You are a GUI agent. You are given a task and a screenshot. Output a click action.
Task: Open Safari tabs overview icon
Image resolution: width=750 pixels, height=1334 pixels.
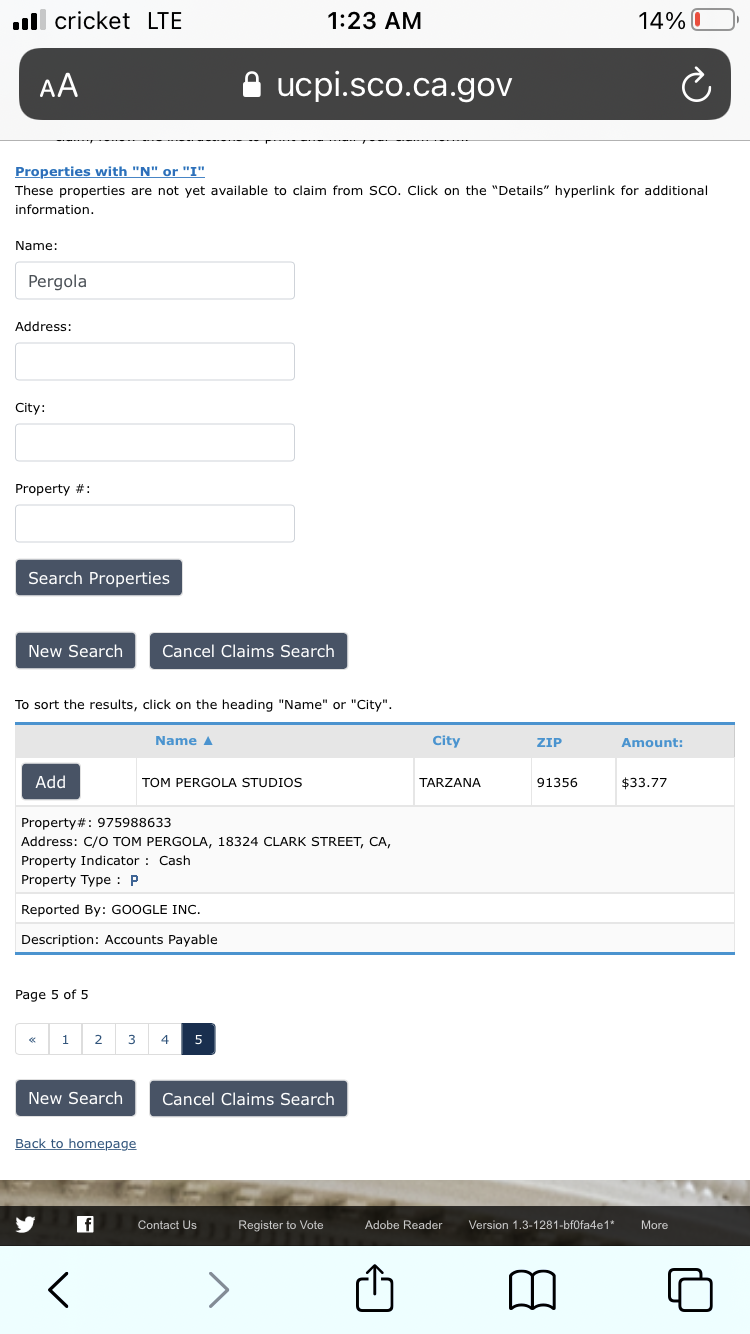tap(690, 1289)
